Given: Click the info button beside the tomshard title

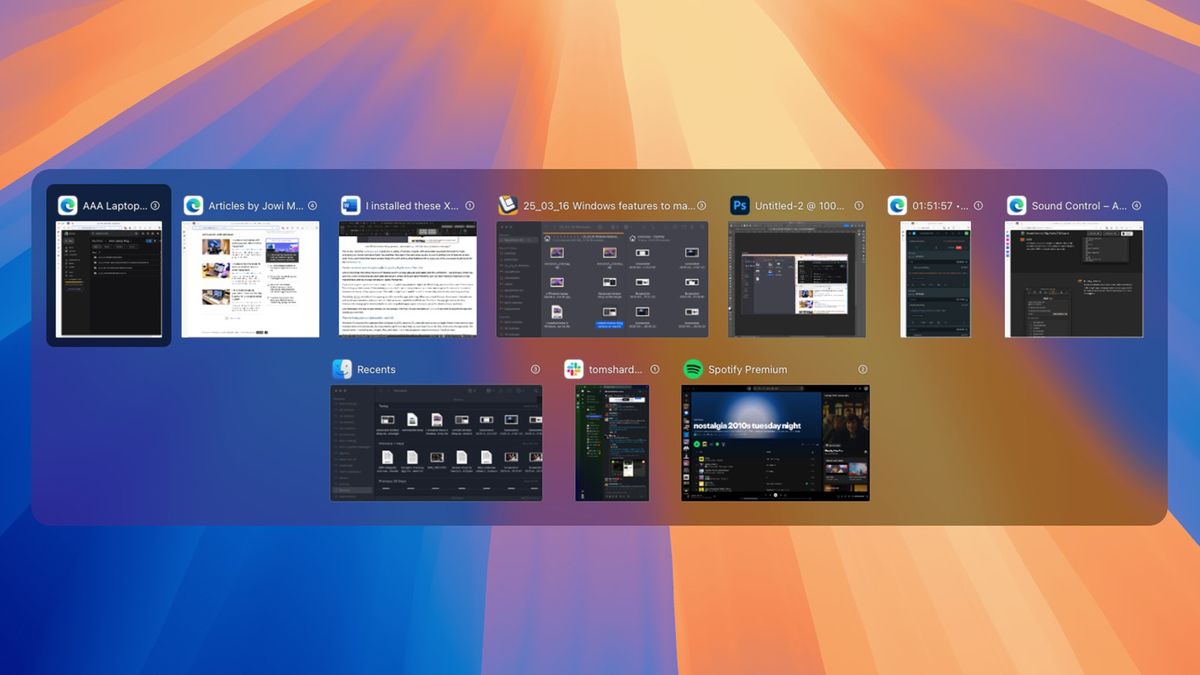Looking at the screenshot, I should point(655,368).
